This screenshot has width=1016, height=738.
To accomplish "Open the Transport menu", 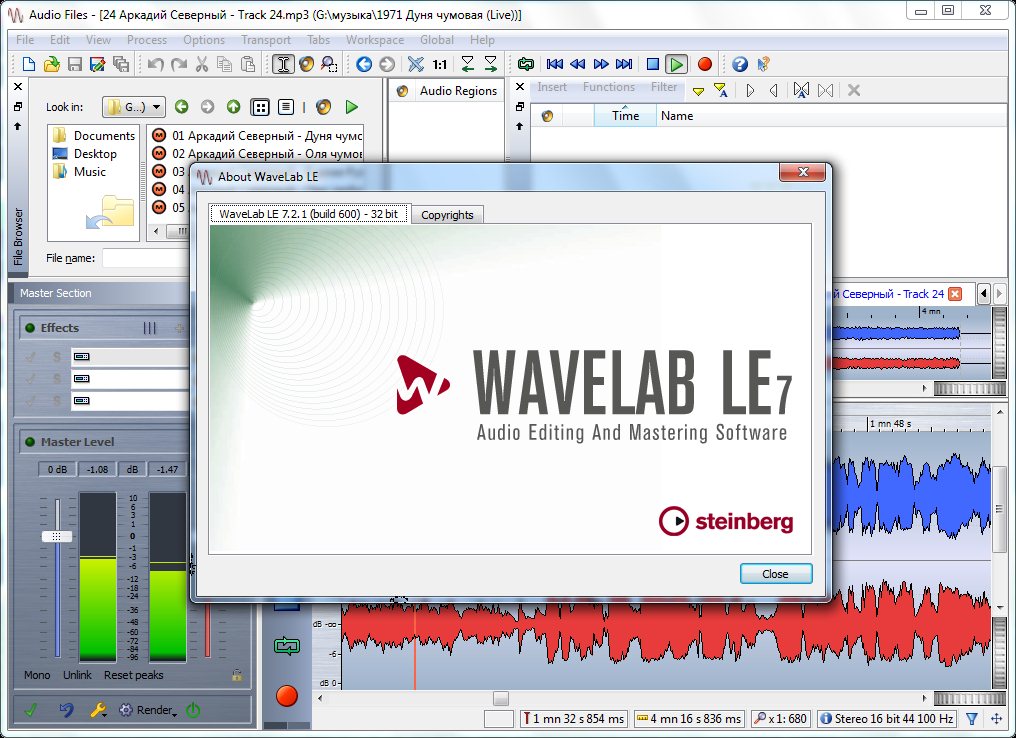I will [x=265, y=40].
